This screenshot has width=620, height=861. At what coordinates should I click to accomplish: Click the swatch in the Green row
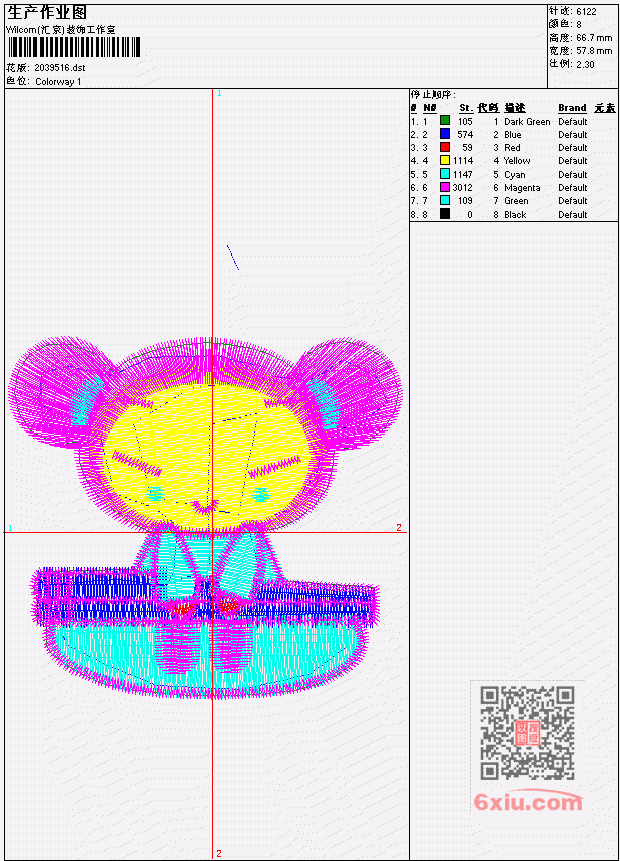click(x=445, y=200)
